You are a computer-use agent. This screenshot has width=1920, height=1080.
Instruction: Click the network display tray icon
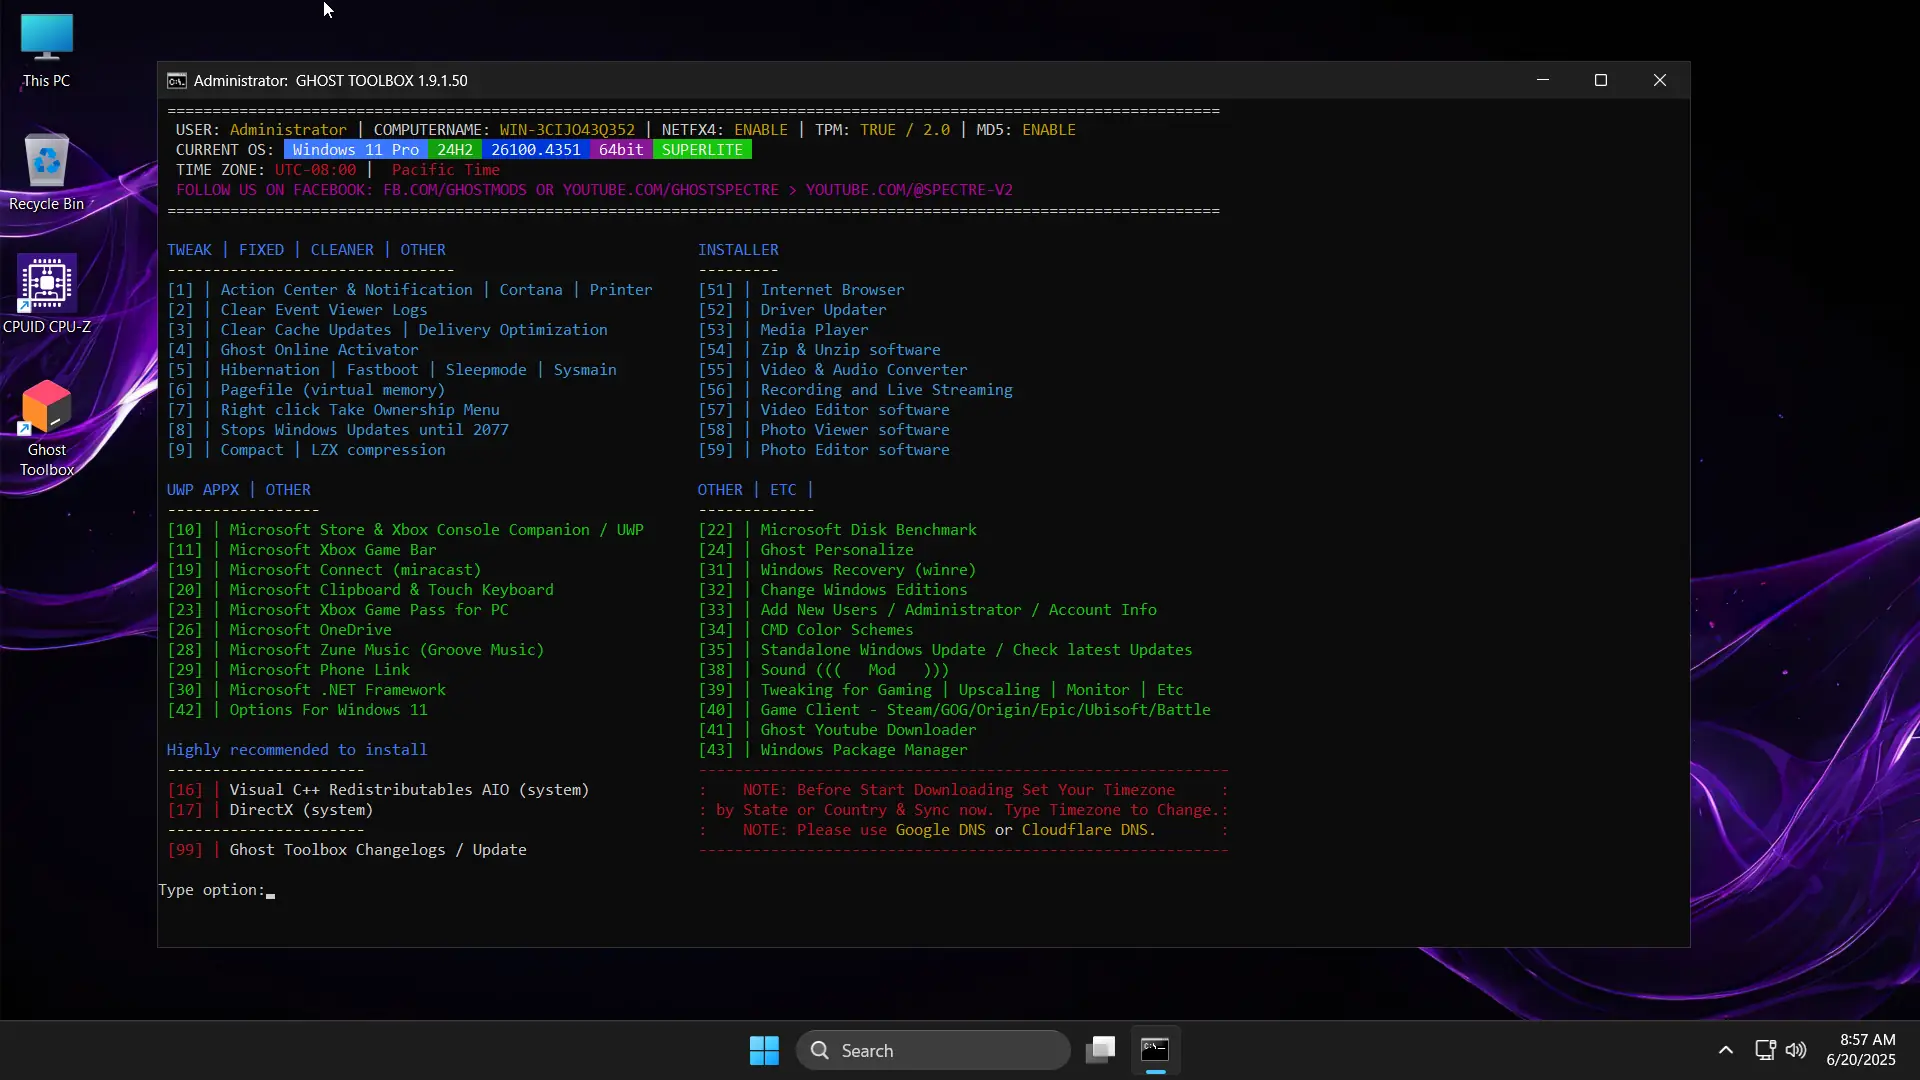click(x=1765, y=1050)
